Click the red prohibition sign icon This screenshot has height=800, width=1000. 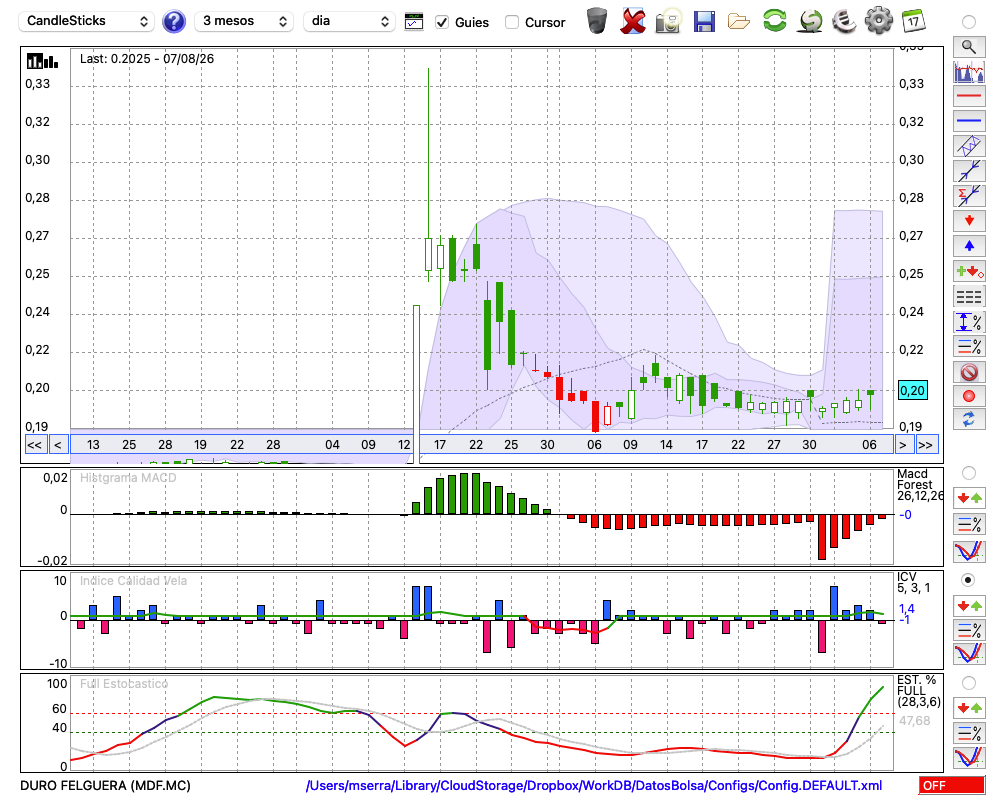969,371
